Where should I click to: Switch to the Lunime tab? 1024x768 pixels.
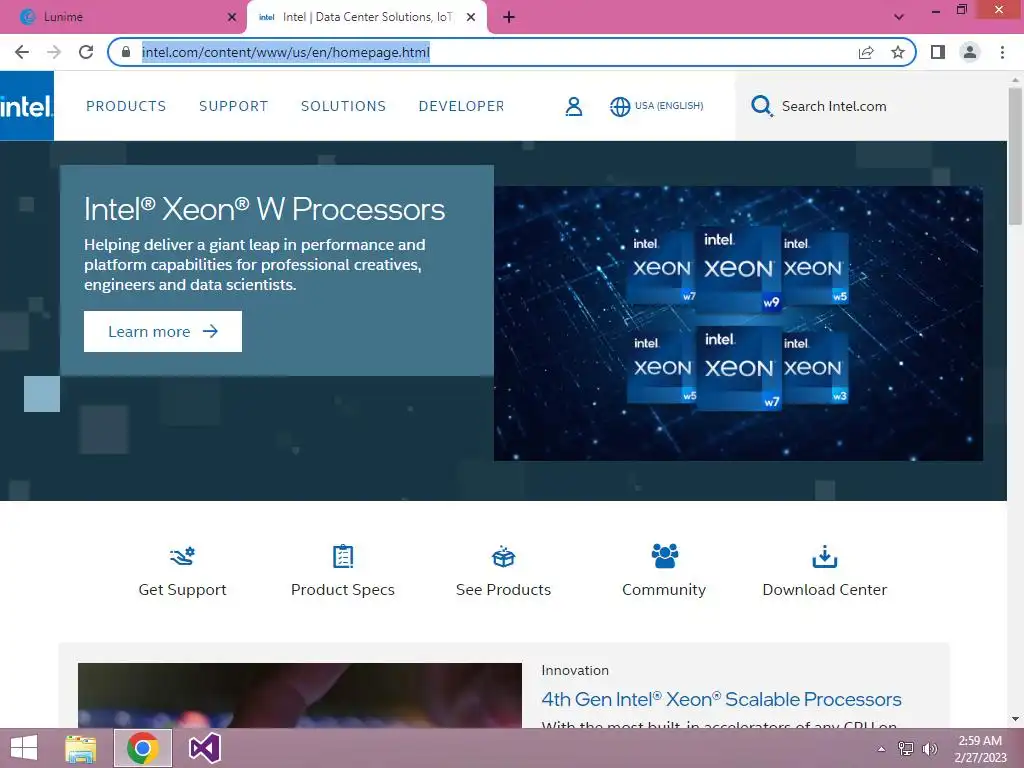pos(122,17)
